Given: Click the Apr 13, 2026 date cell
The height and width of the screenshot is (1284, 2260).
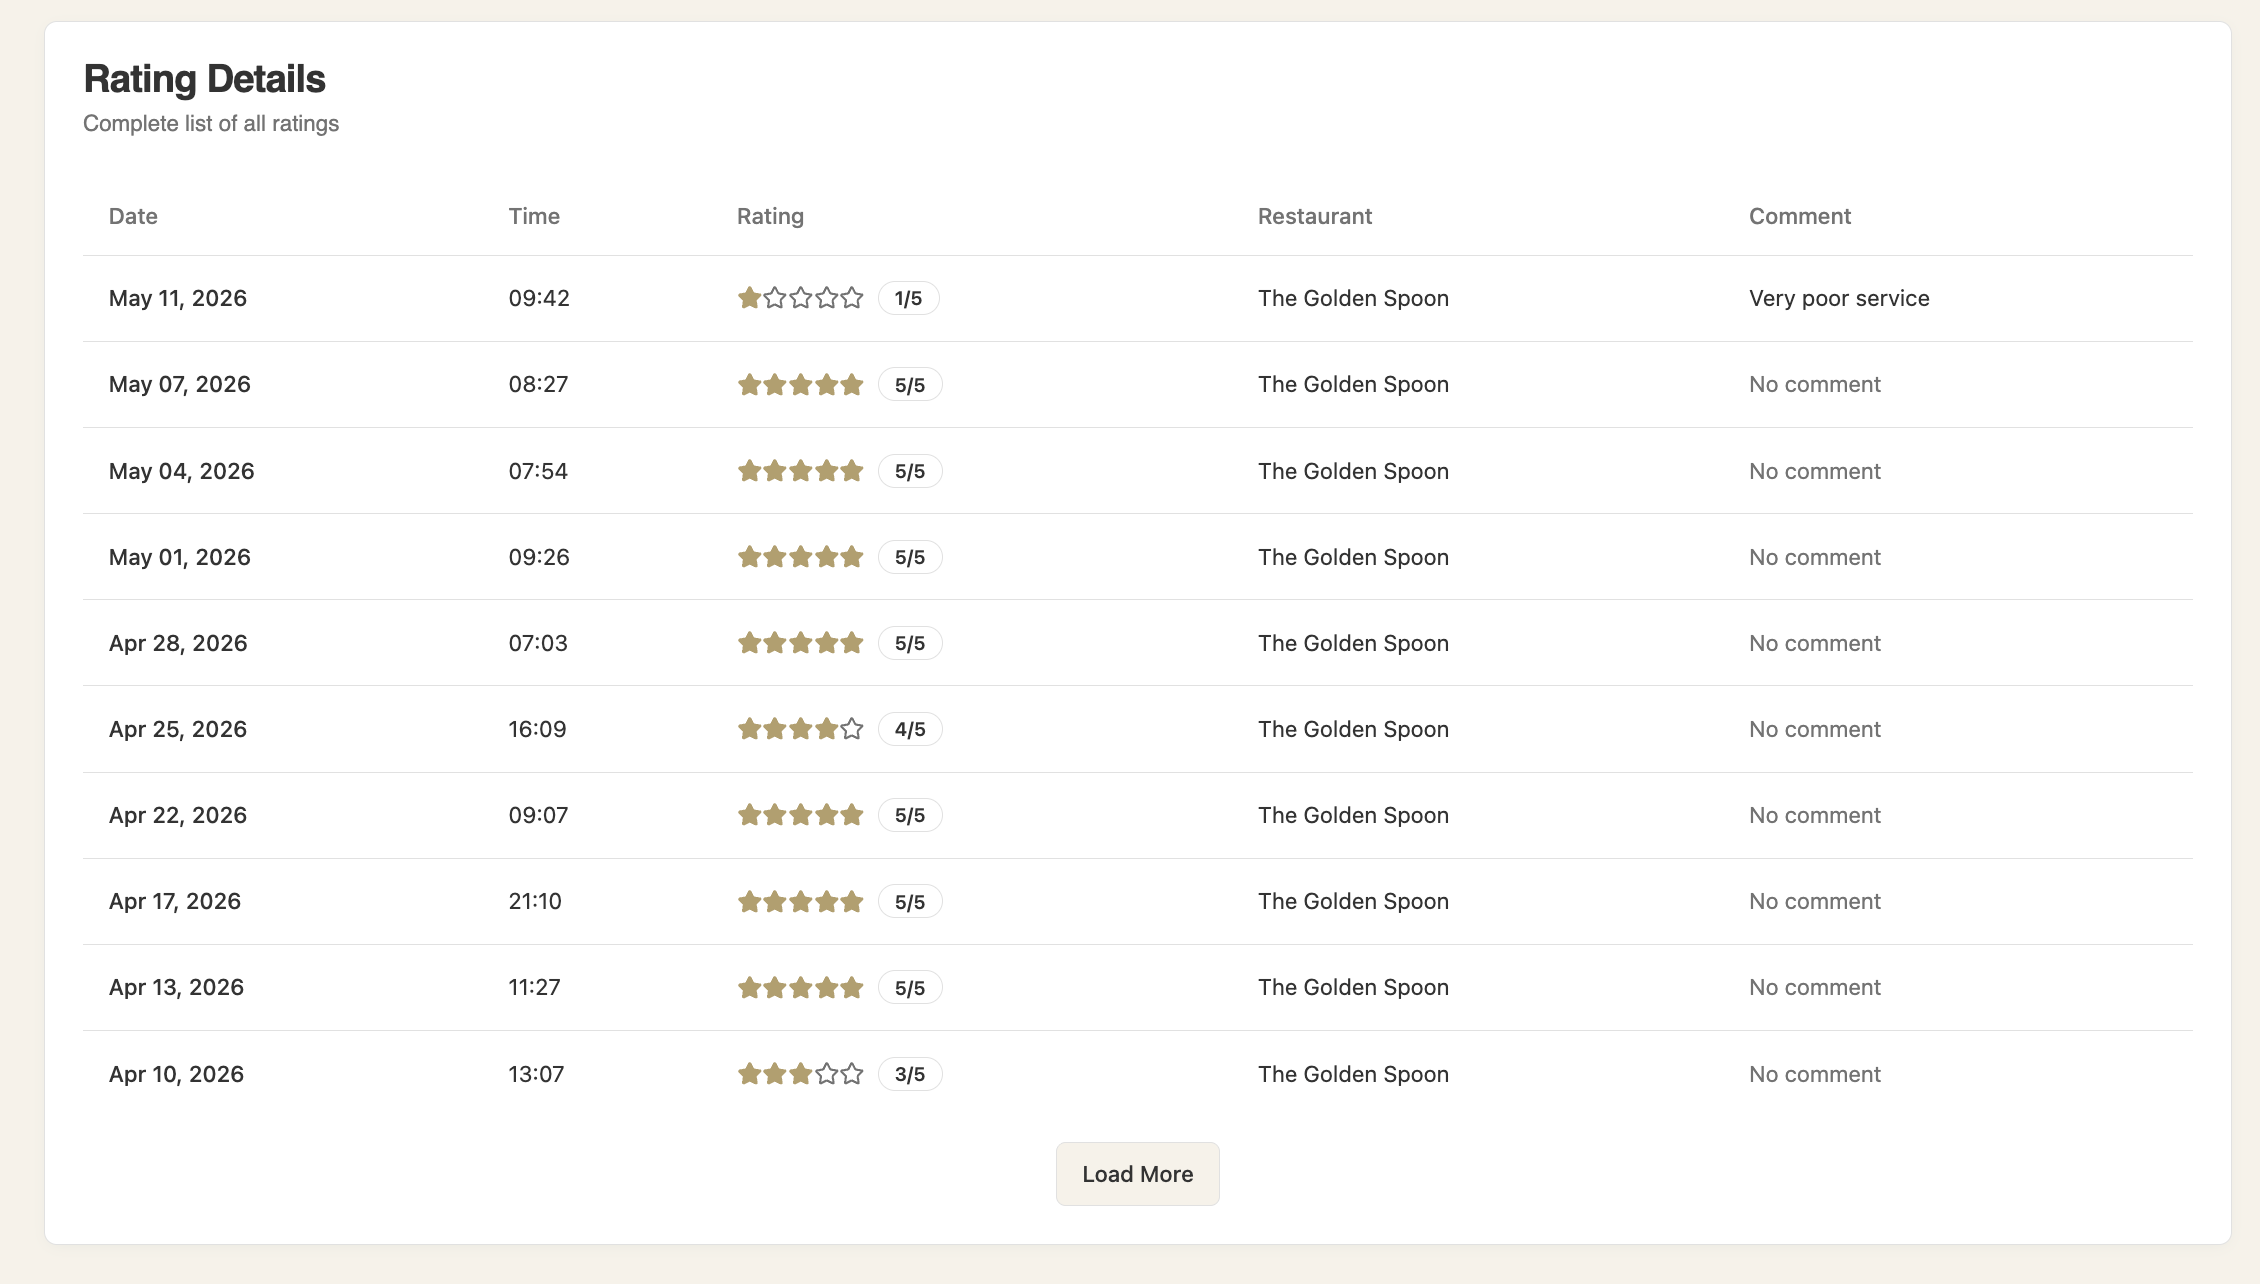Looking at the screenshot, I should [176, 987].
